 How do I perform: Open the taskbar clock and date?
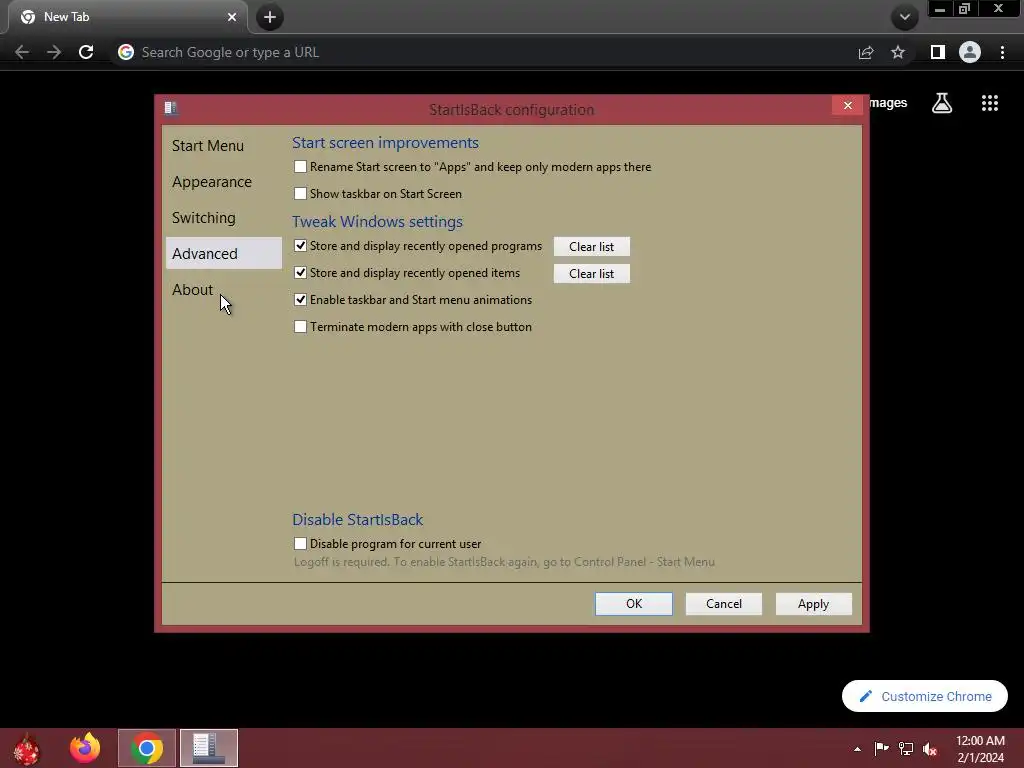[980, 749]
